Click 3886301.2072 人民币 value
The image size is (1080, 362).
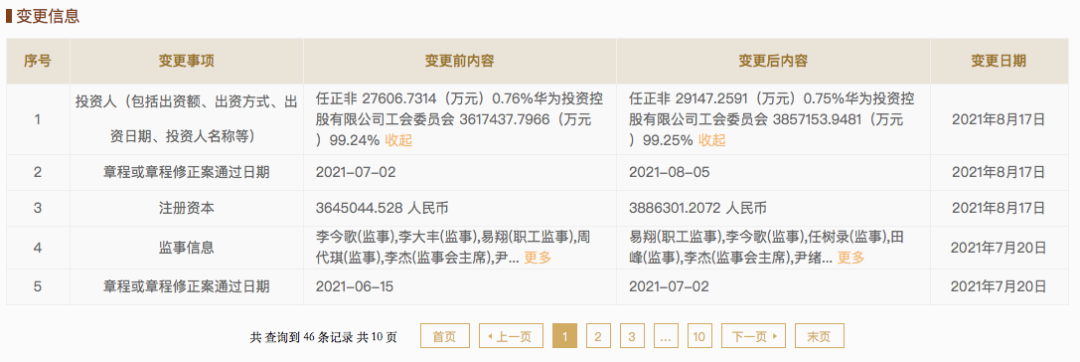[x=698, y=209]
